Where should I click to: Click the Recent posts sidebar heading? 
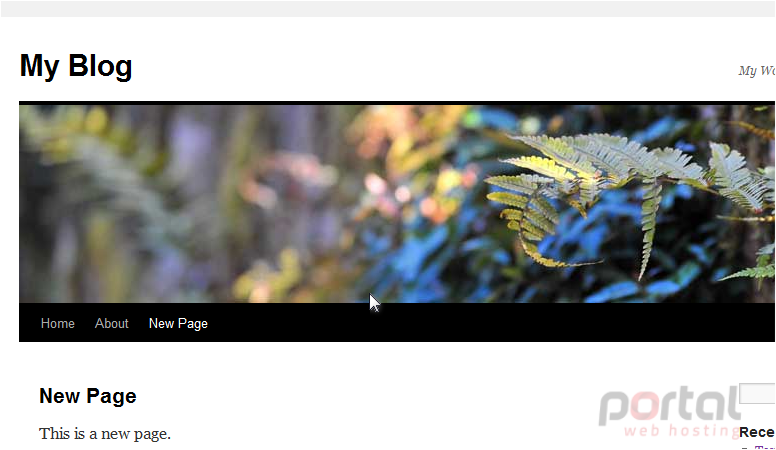(x=757, y=432)
